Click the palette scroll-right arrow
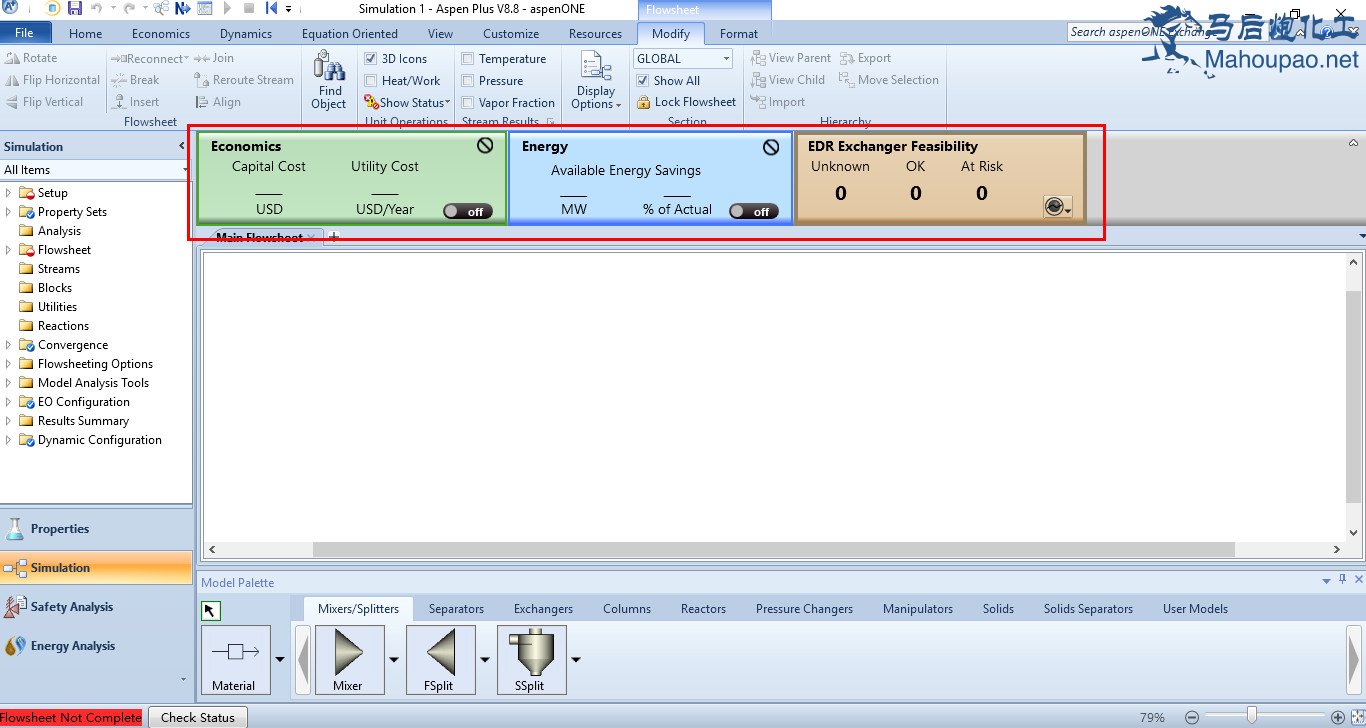This screenshot has height=728, width=1366. pyautogui.click(x=1354, y=659)
